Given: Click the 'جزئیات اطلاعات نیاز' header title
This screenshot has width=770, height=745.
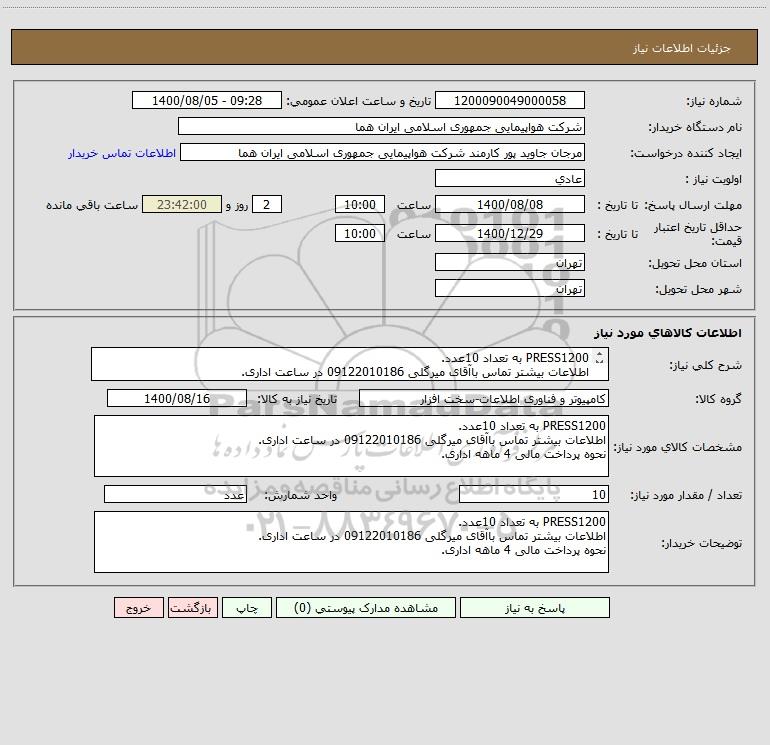Looking at the screenshot, I should pos(682,48).
